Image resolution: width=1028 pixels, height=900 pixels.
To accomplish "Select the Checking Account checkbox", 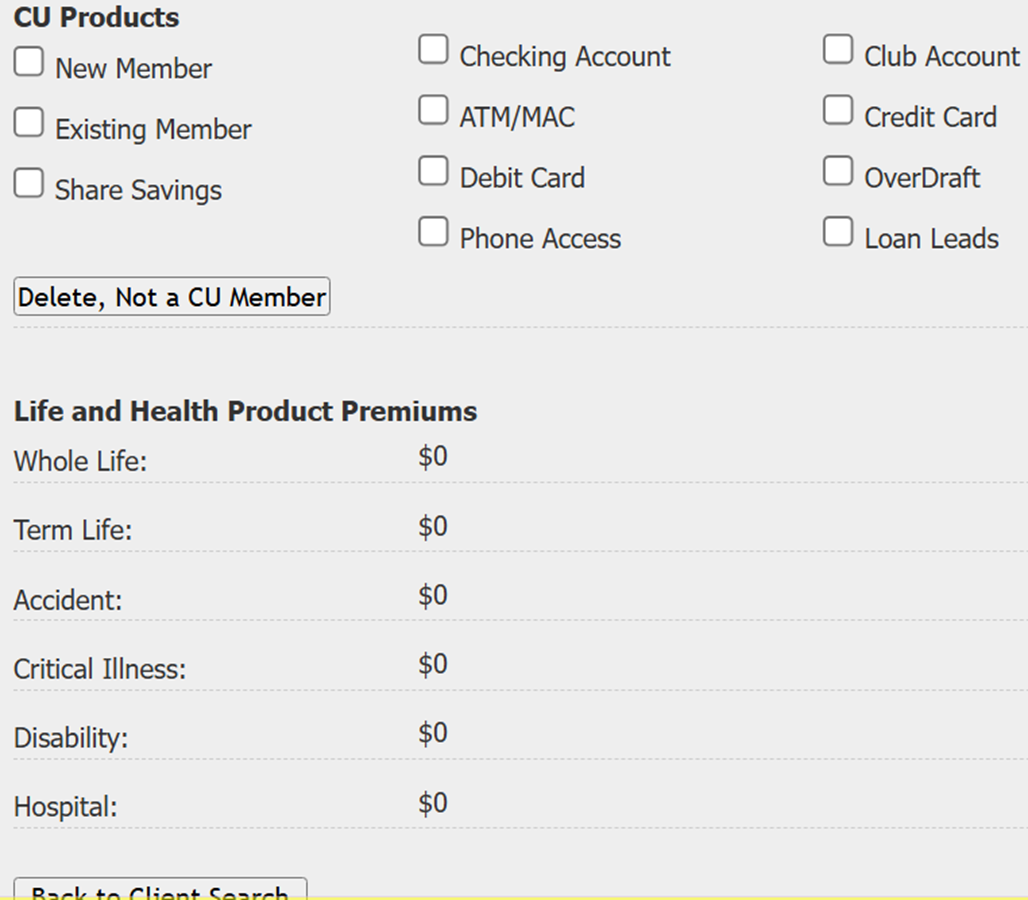I will coord(433,50).
